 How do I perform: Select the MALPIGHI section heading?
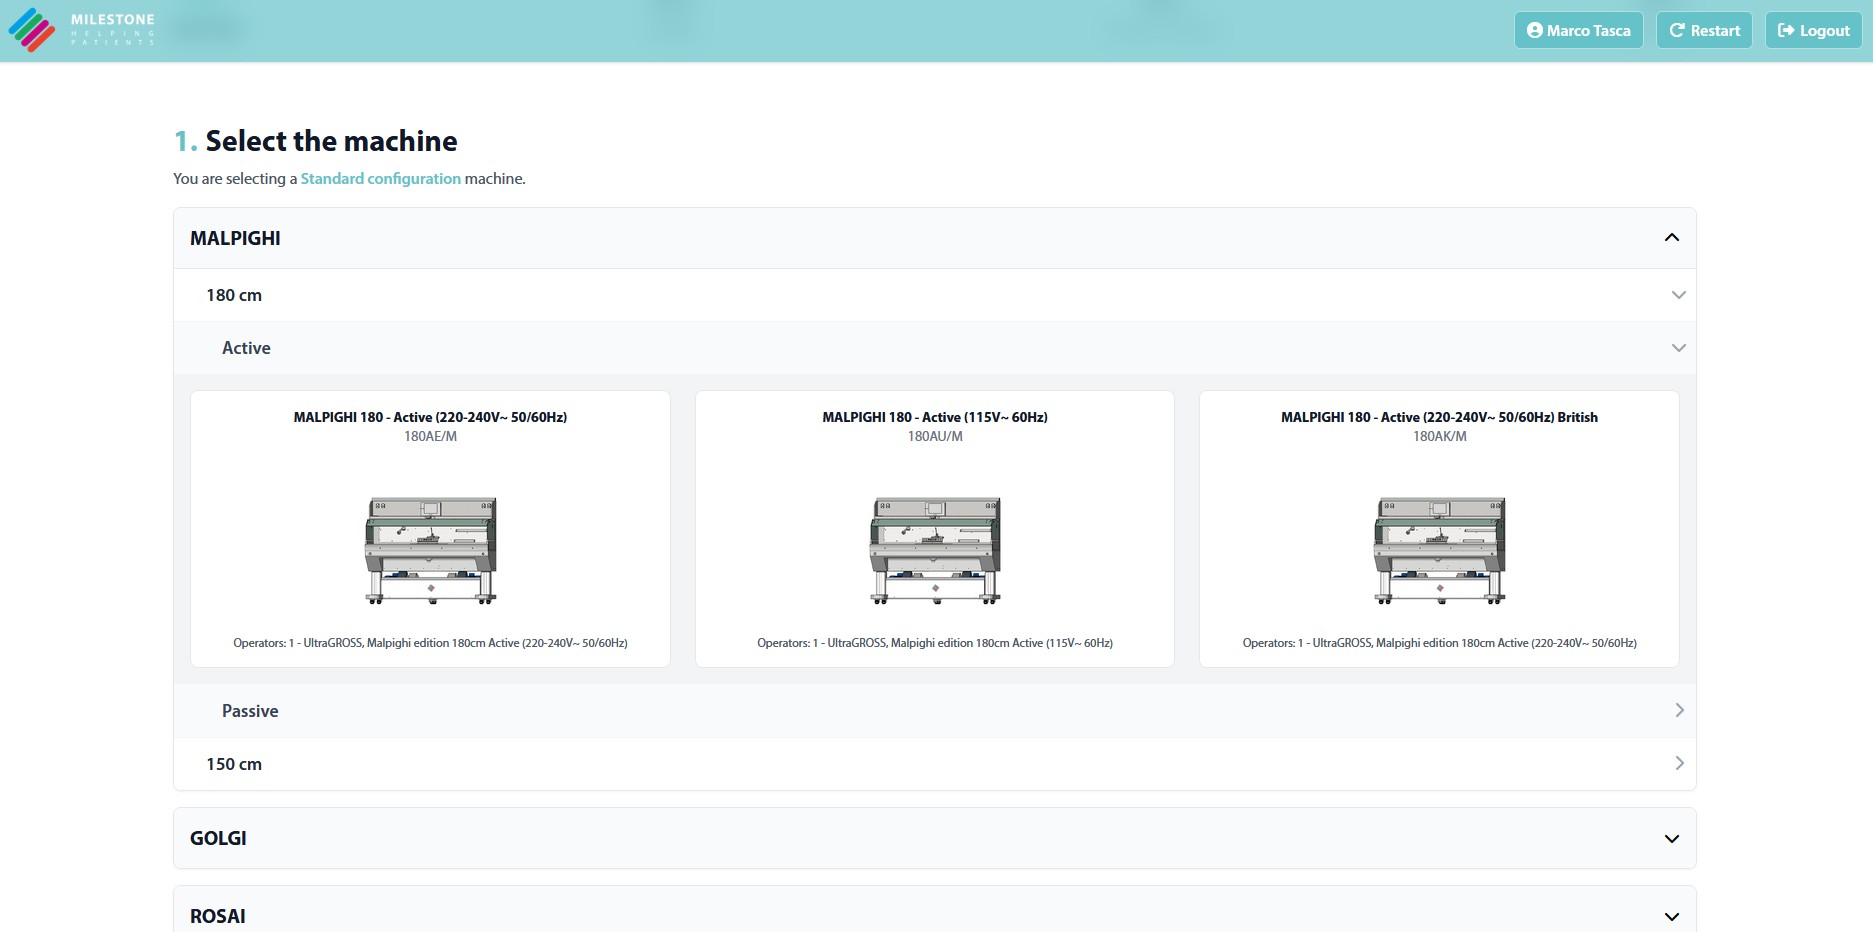tap(235, 238)
